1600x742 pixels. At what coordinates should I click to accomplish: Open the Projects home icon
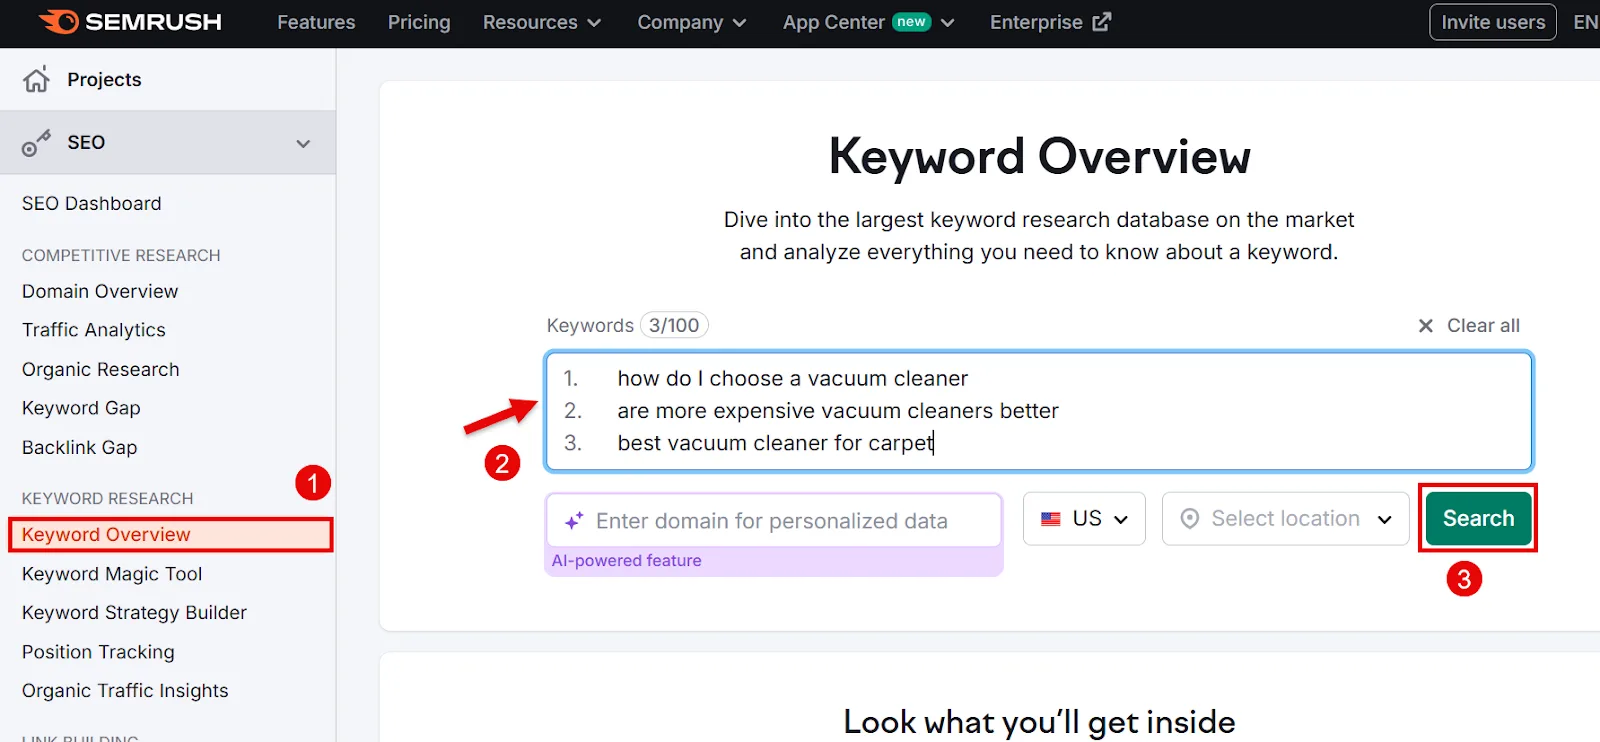click(36, 80)
